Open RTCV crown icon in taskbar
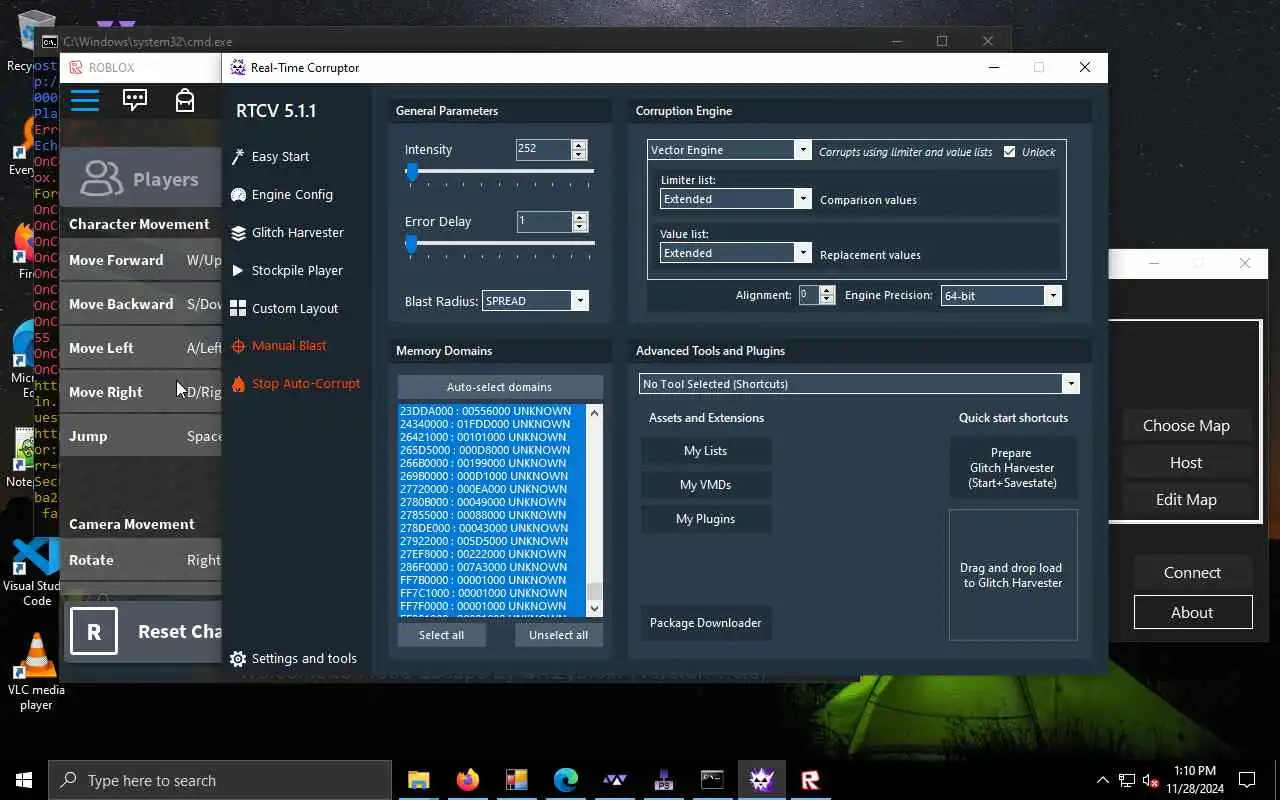The height and width of the screenshot is (800, 1280). point(761,780)
